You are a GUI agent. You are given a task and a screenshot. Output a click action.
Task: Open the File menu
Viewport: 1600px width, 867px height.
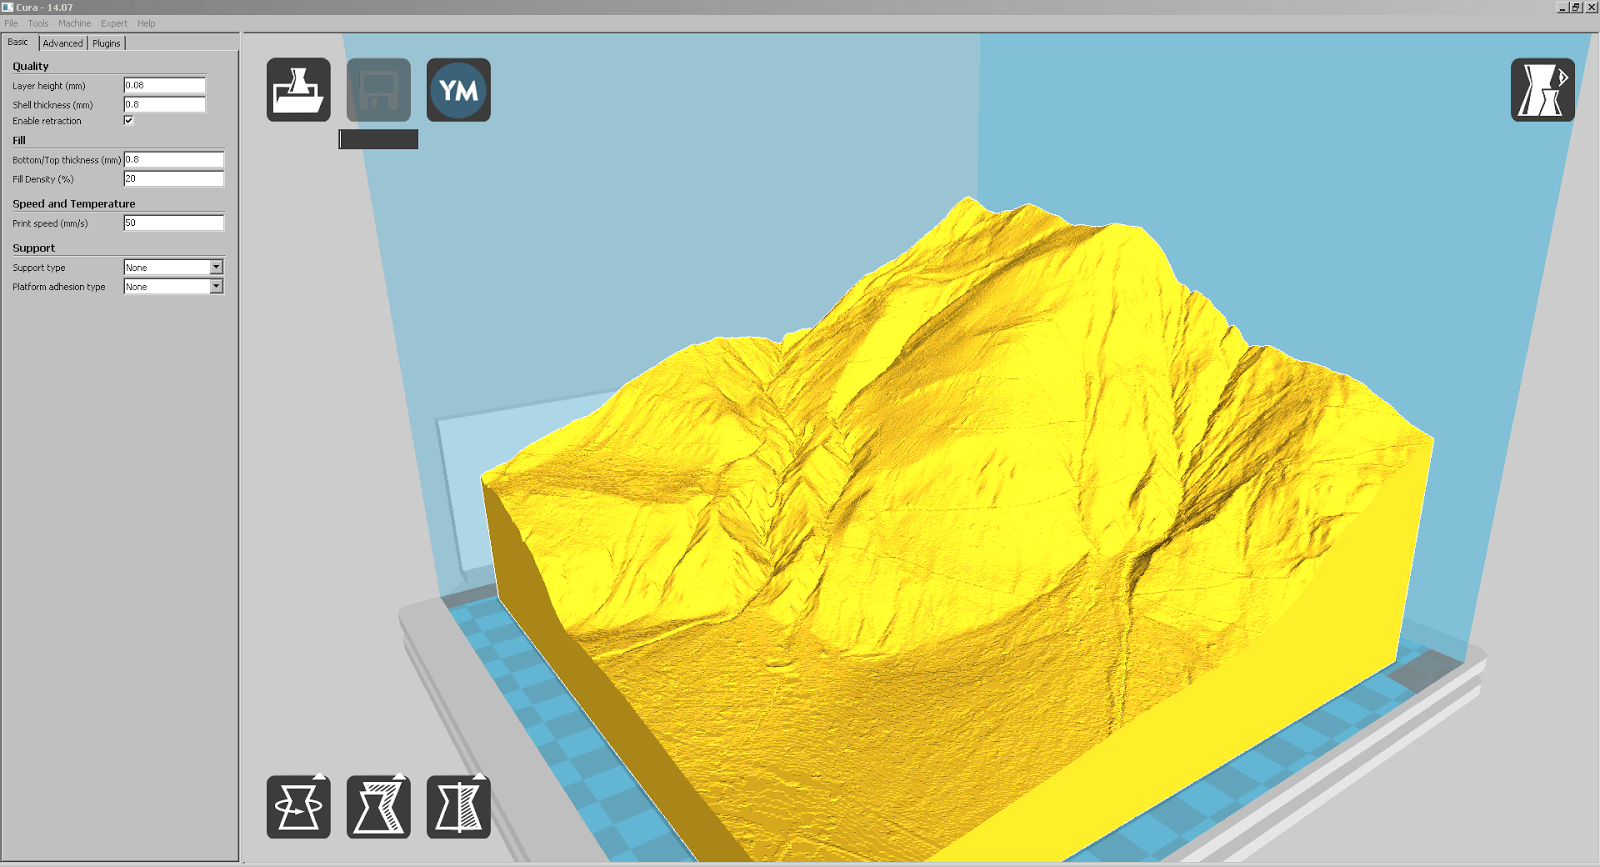pyautogui.click(x=11, y=23)
